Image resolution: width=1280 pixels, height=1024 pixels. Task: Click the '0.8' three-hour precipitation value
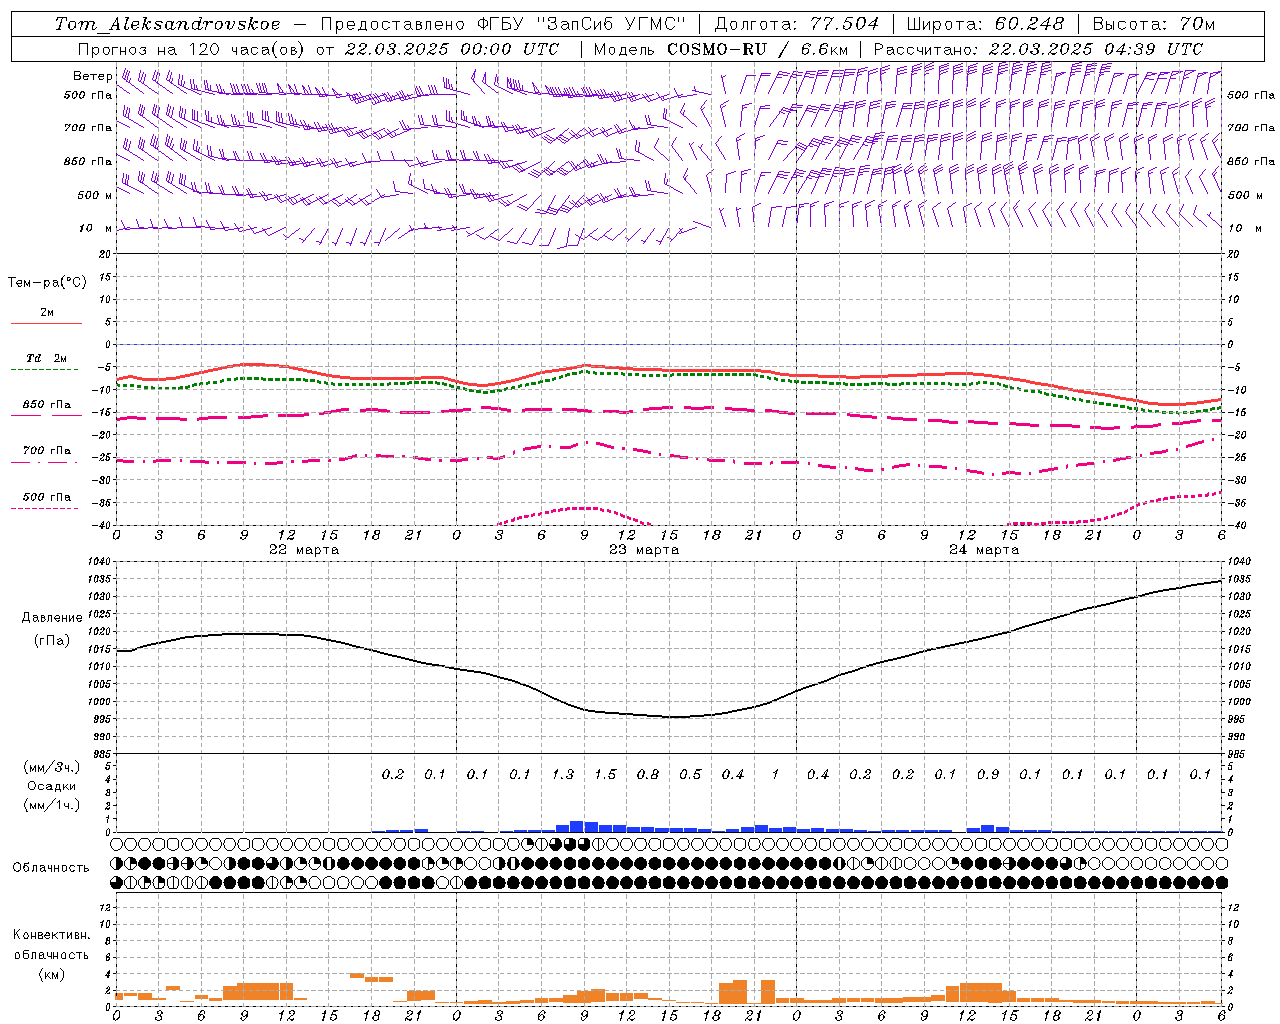[x=648, y=775]
